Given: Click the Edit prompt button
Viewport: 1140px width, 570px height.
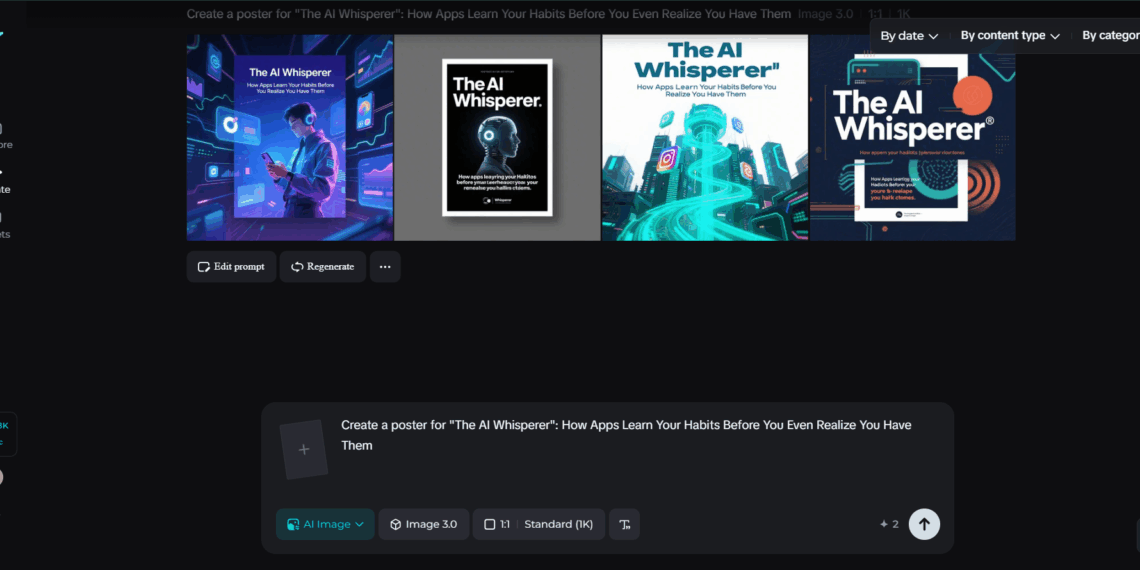Looking at the screenshot, I should point(231,267).
